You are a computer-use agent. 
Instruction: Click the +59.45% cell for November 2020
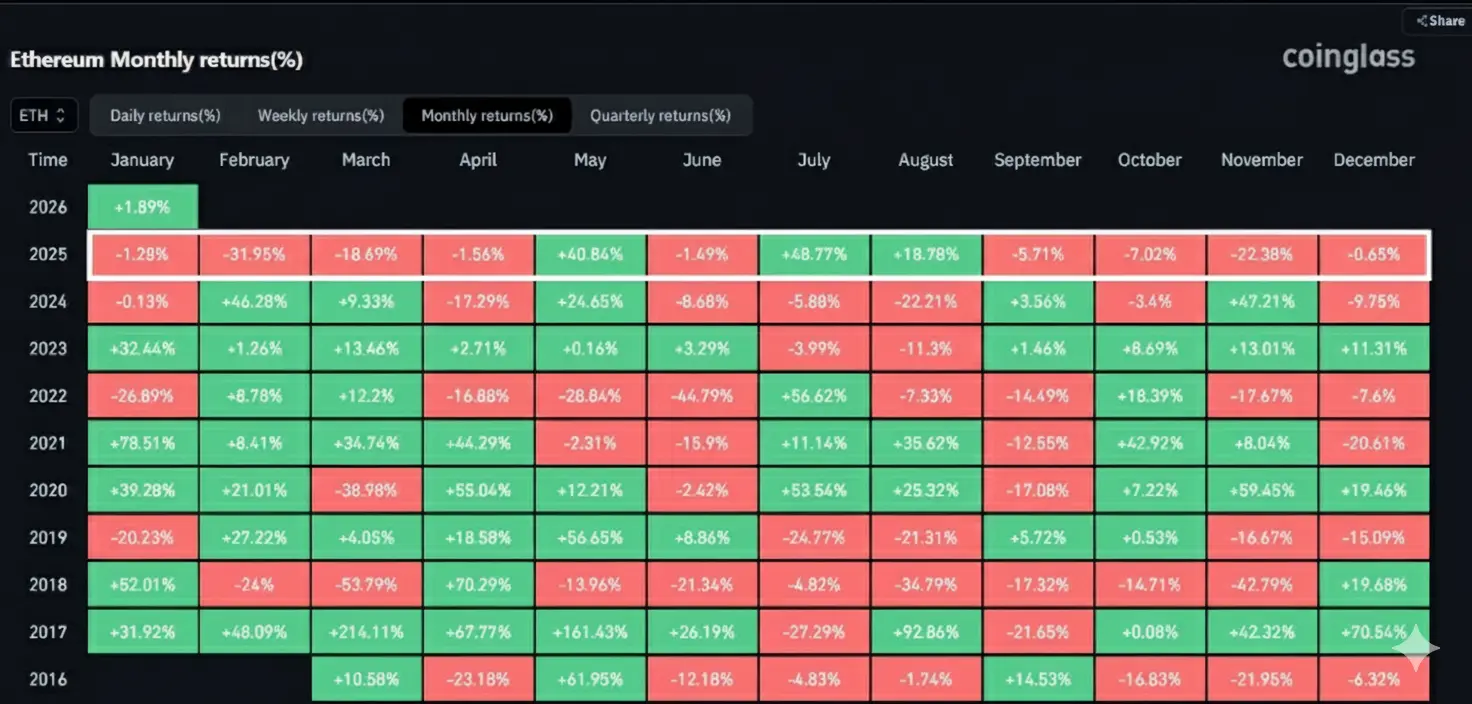[x=1262, y=490]
